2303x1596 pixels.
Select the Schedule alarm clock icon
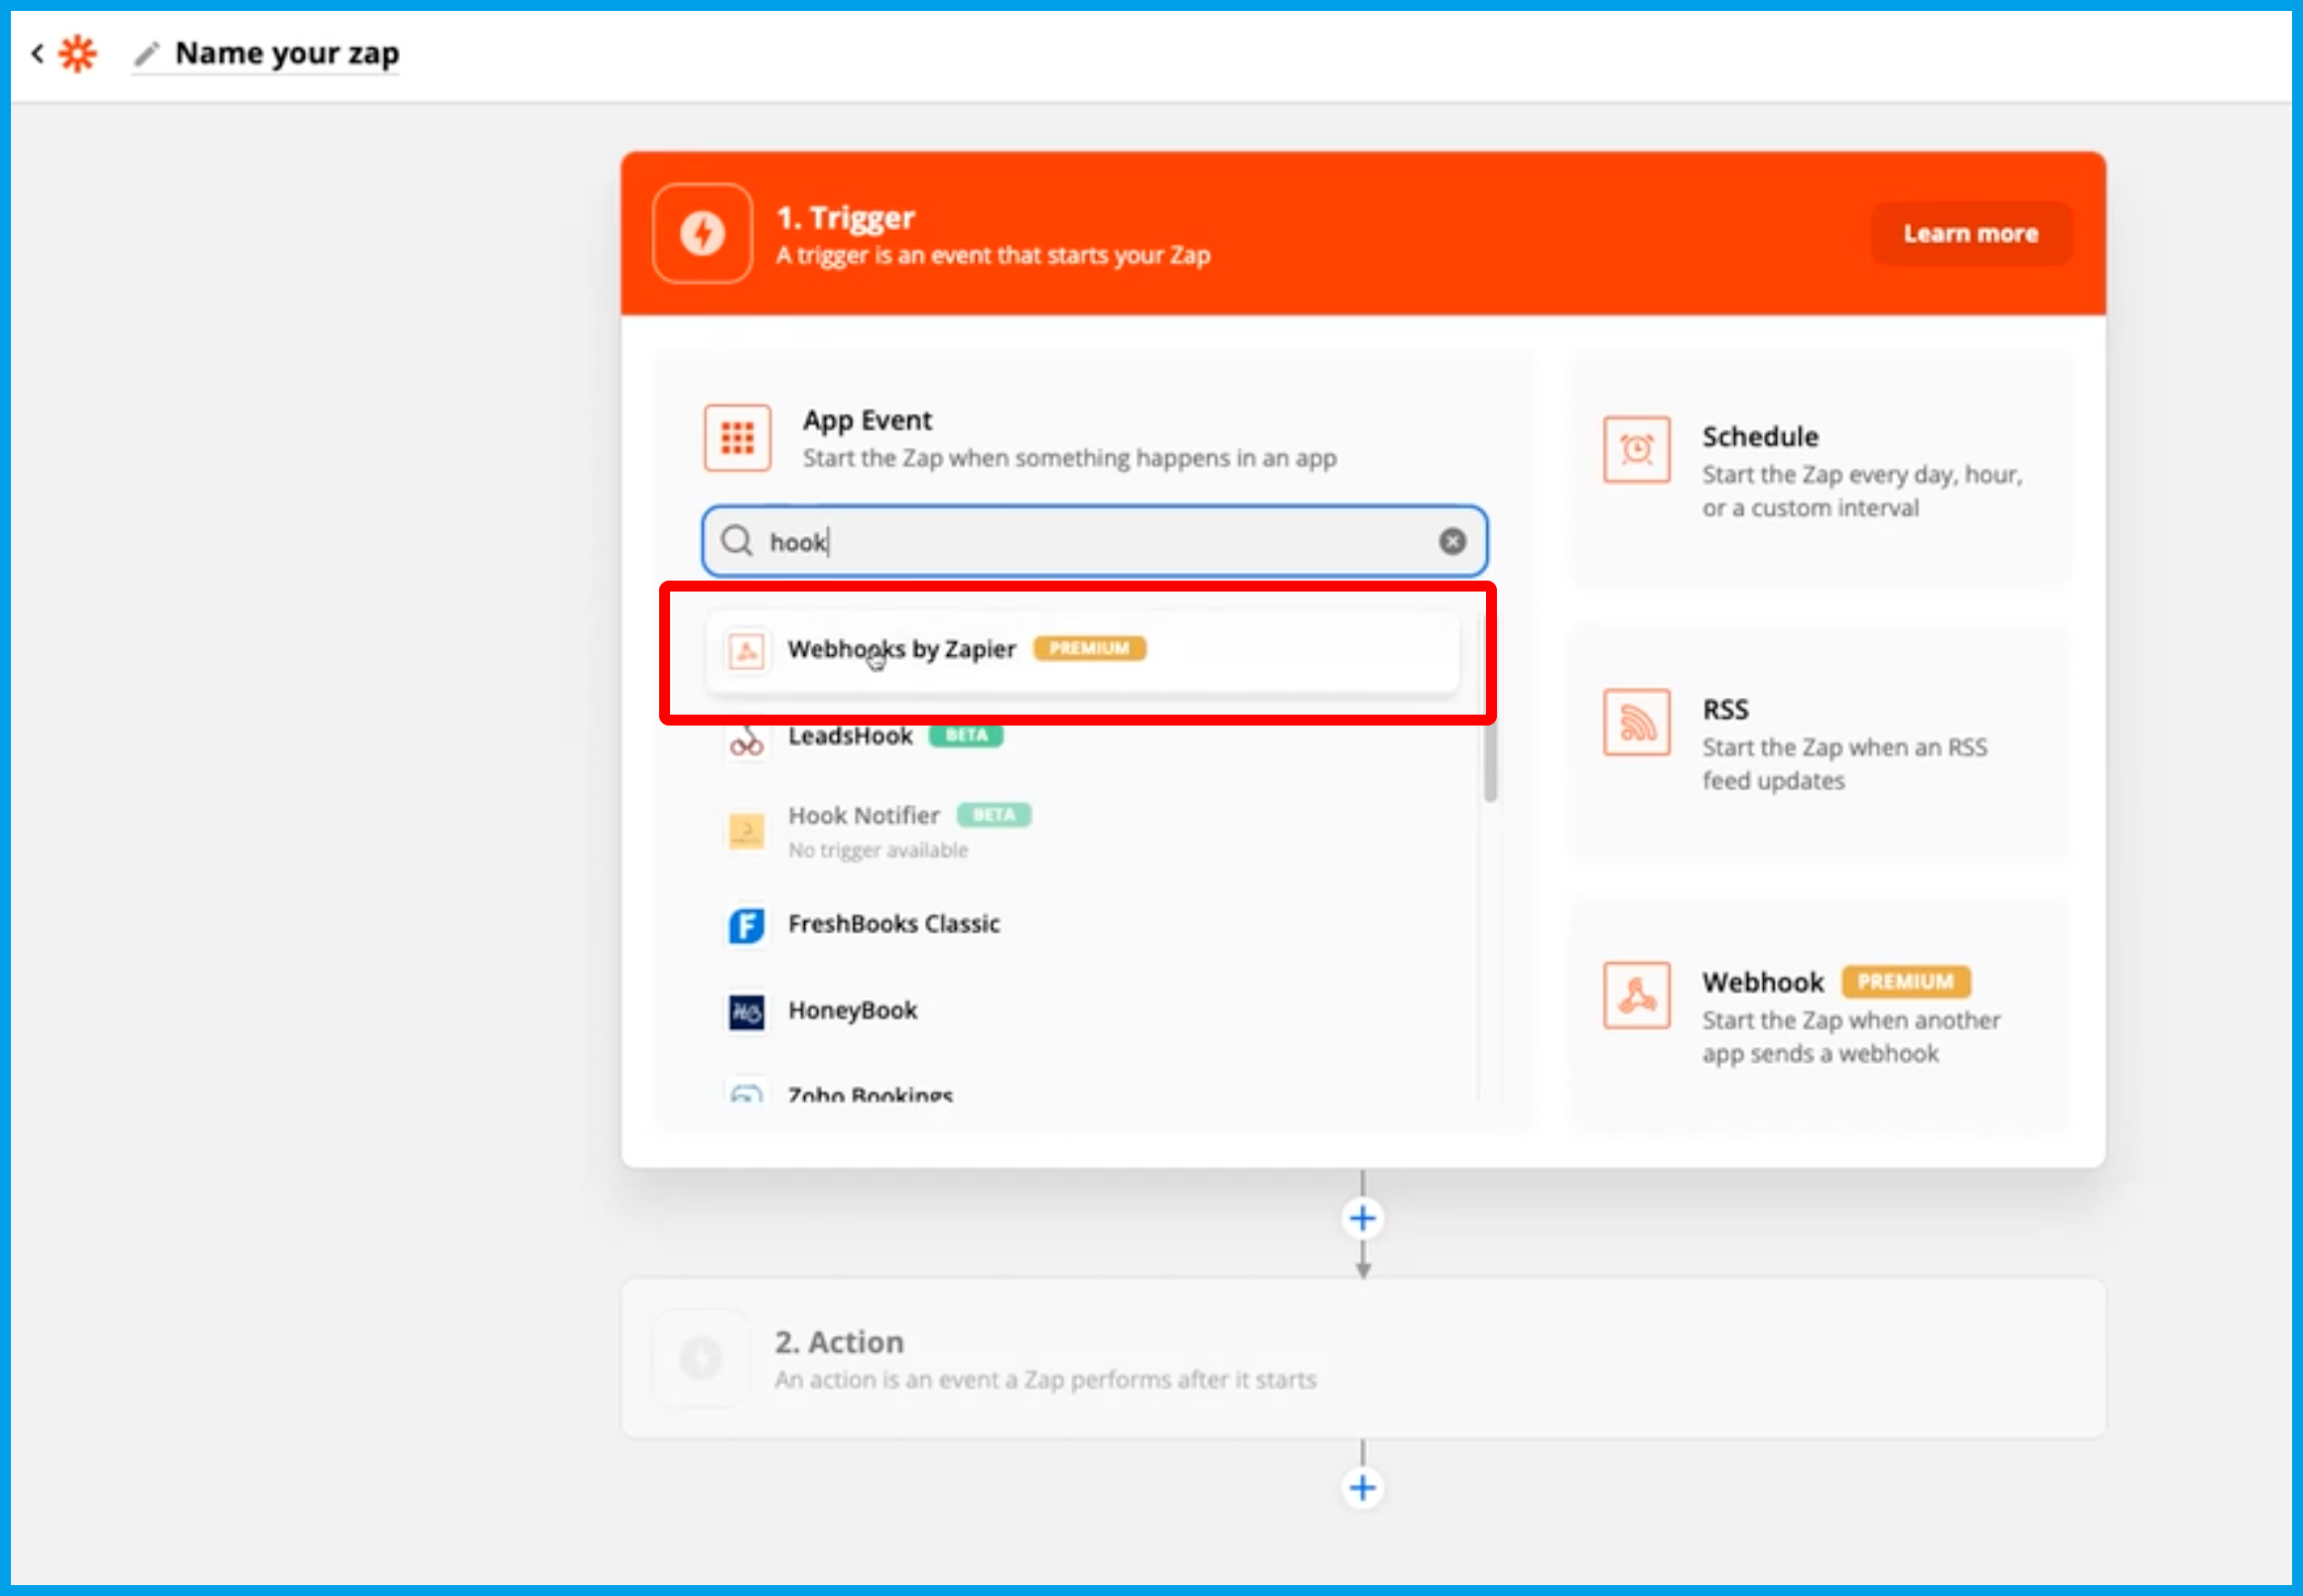(x=1636, y=450)
